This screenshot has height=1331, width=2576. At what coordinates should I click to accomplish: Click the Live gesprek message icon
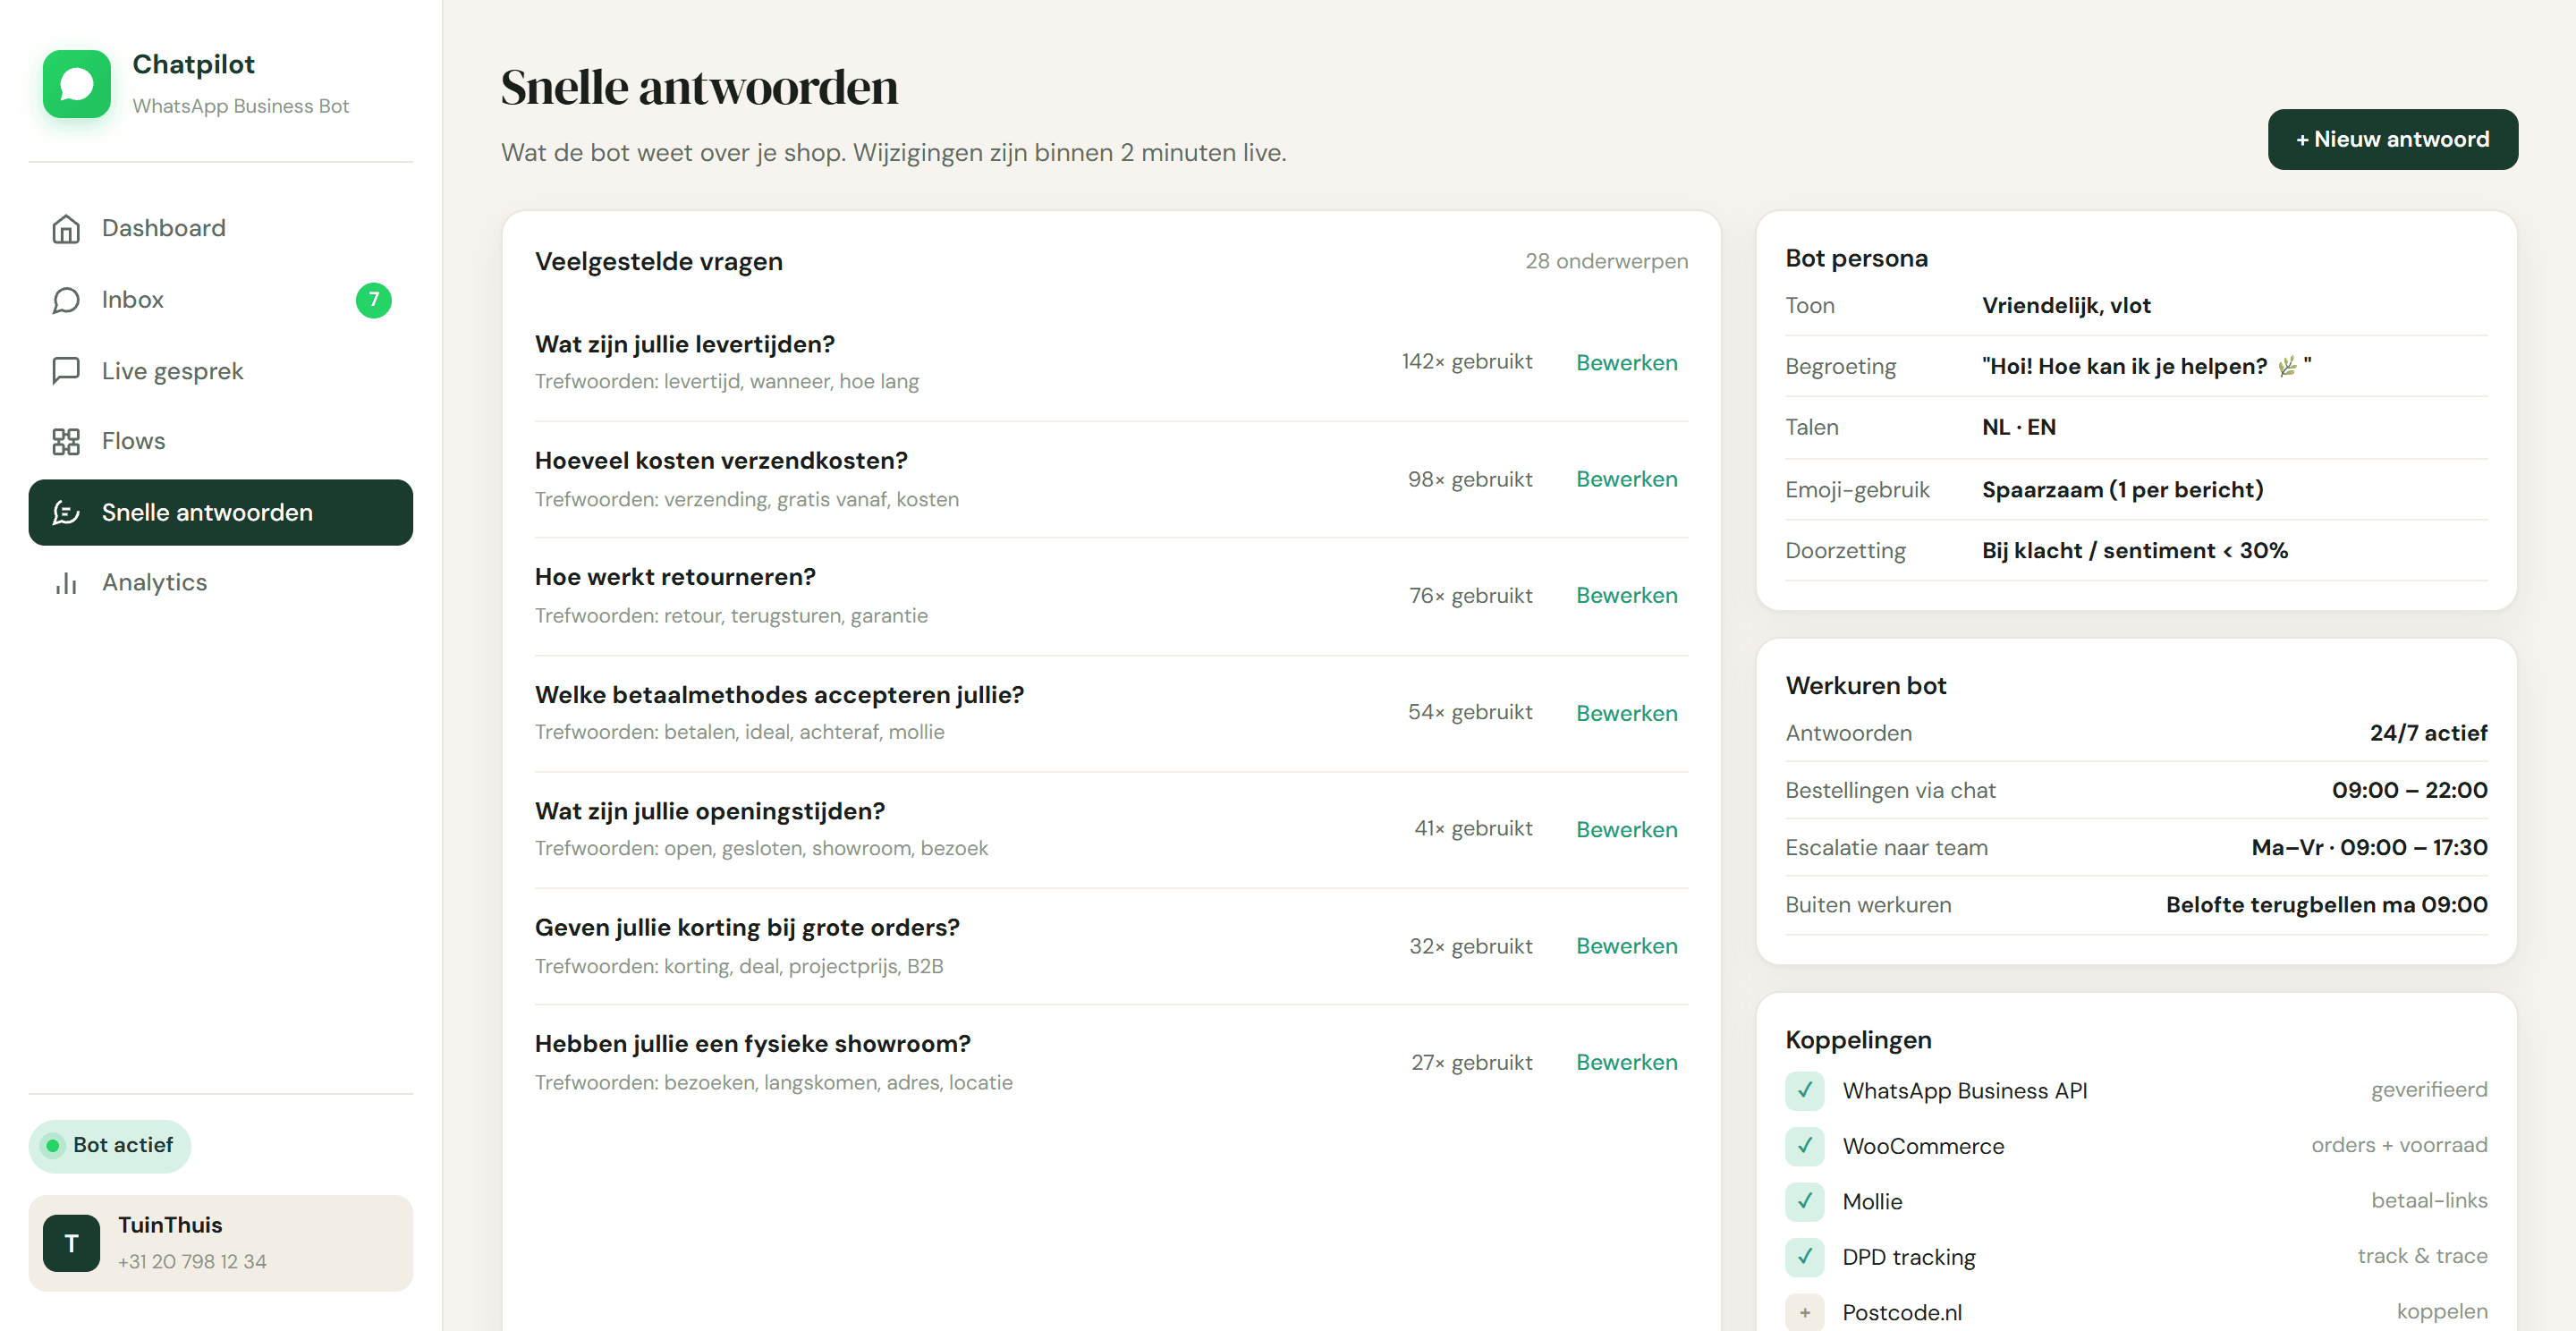[66, 371]
